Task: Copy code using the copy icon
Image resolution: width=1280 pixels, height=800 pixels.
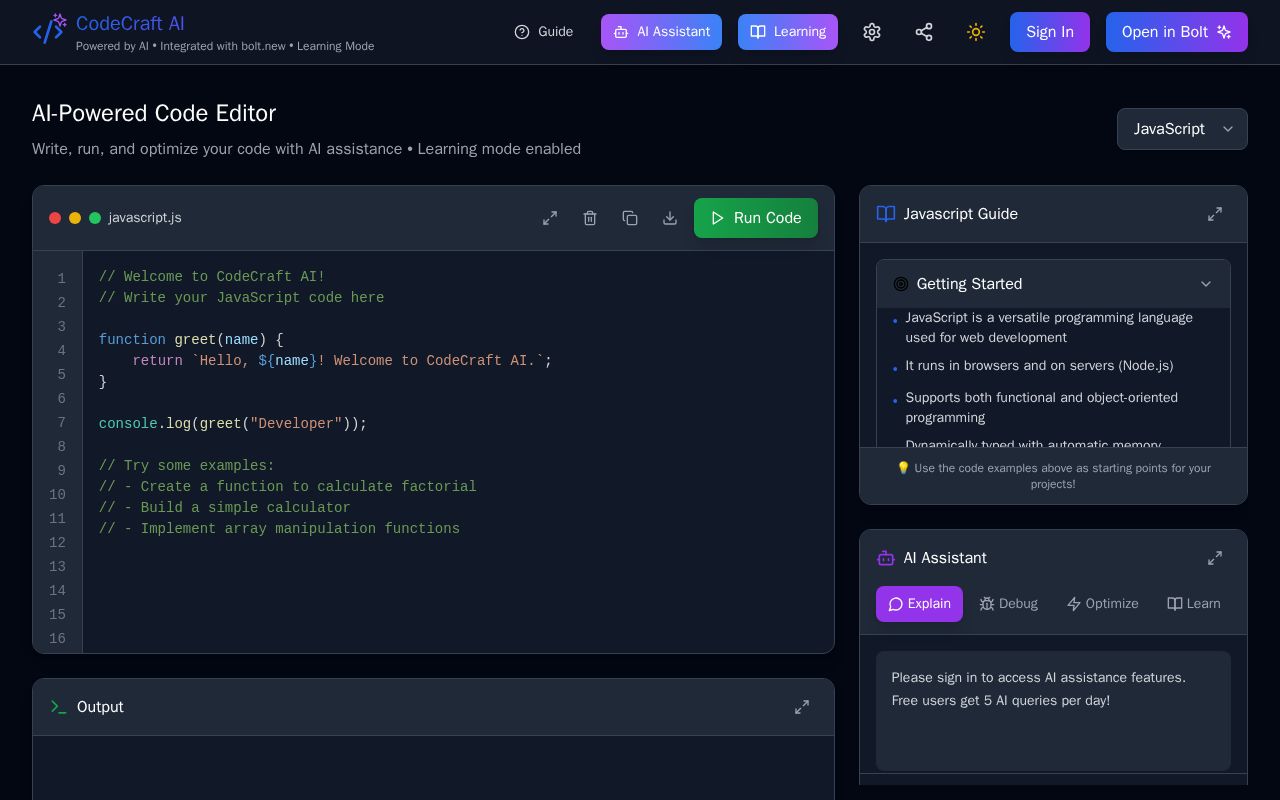Action: tap(630, 218)
